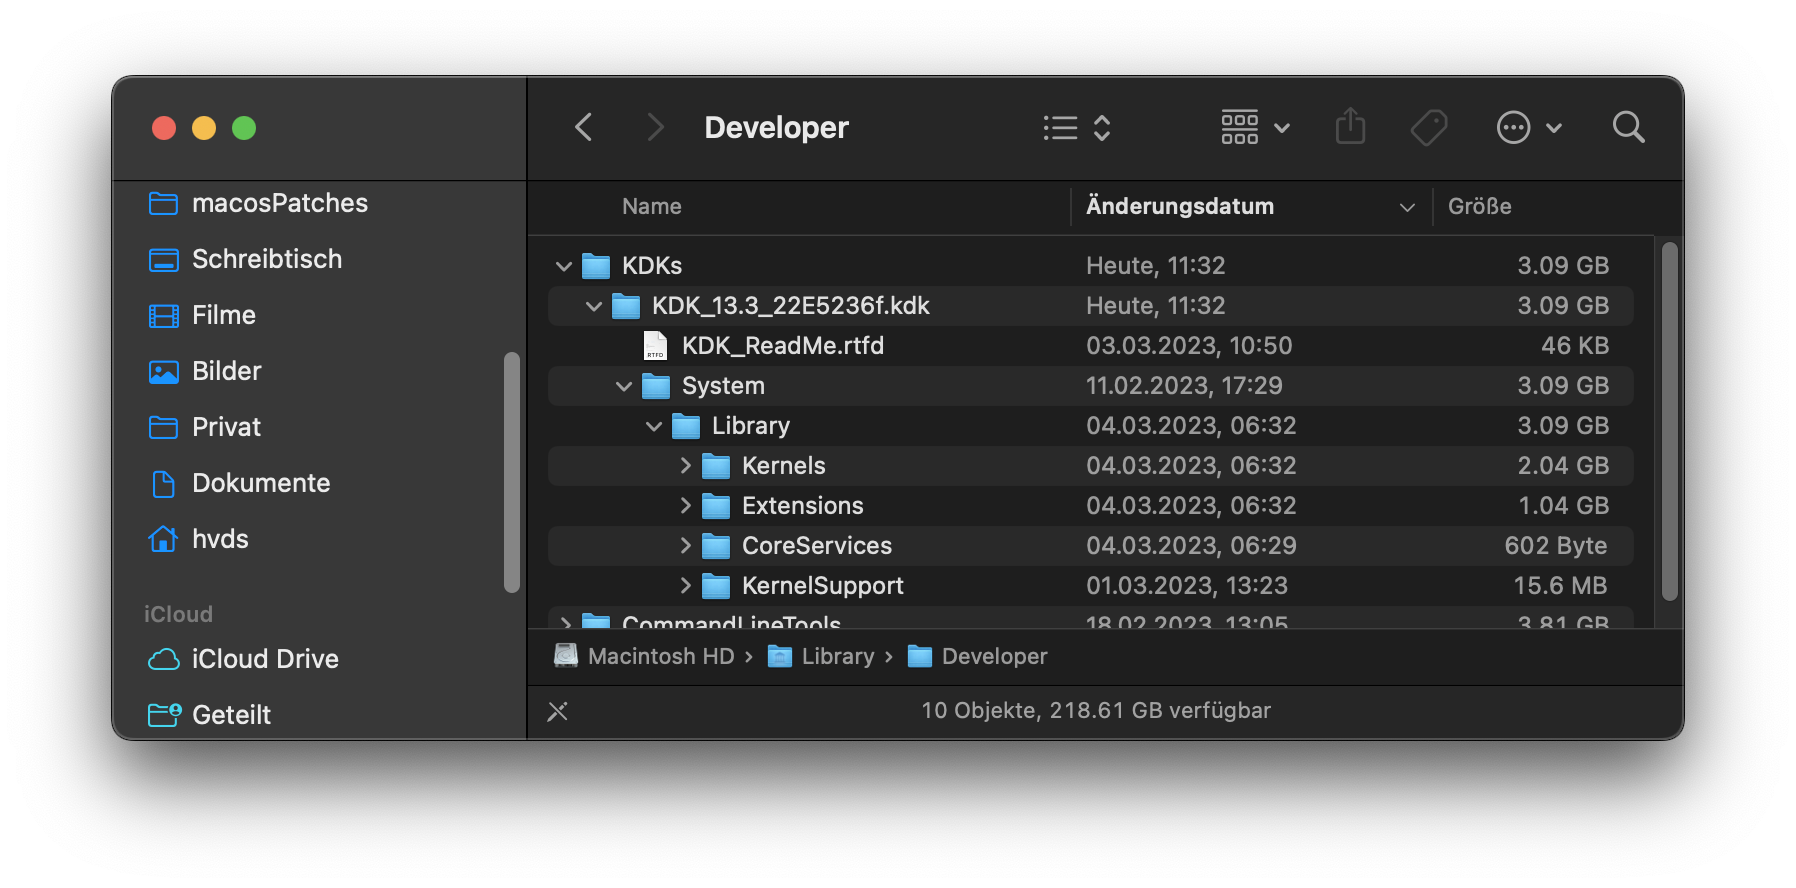Expand the Kernels folder

tap(685, 466)
